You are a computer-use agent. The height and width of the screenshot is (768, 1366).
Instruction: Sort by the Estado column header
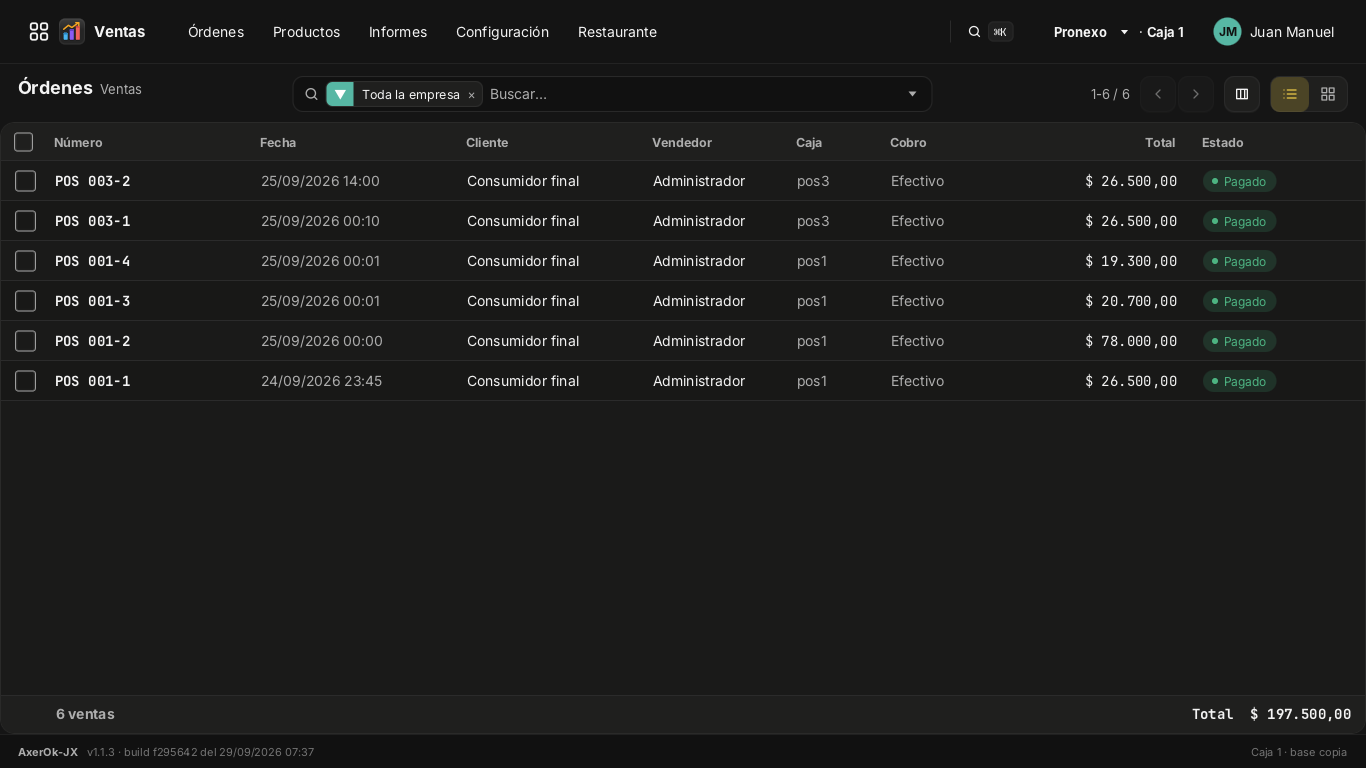pyautogui.click(x=1222, y=143)
